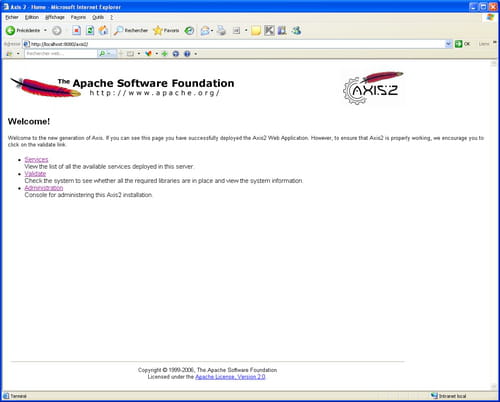Print the page with the printer icon

(221, 31)
